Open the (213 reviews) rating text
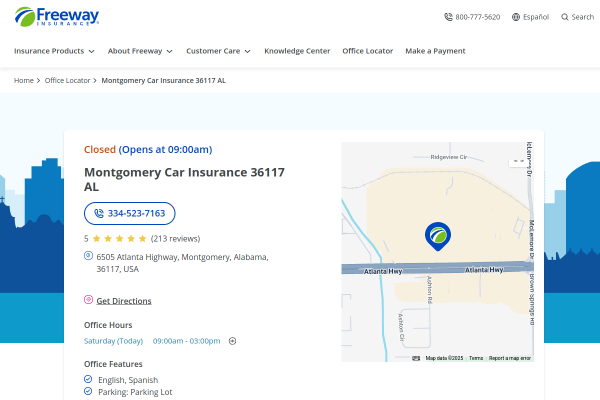The height and width of the screenshot is (400, 600). coord(175,238)
